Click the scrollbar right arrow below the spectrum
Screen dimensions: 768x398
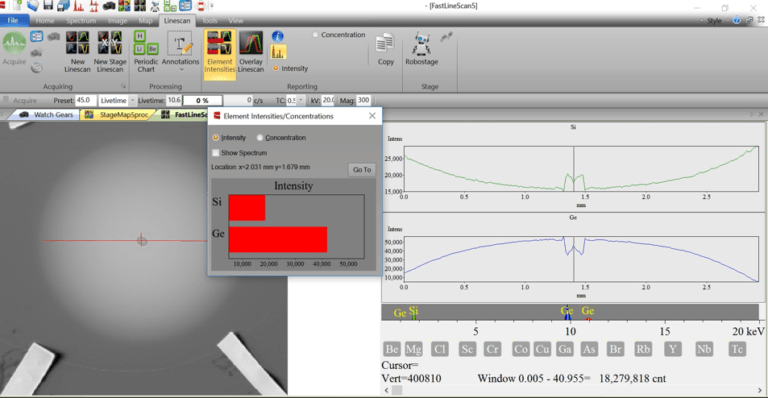[x=760, y=390]
